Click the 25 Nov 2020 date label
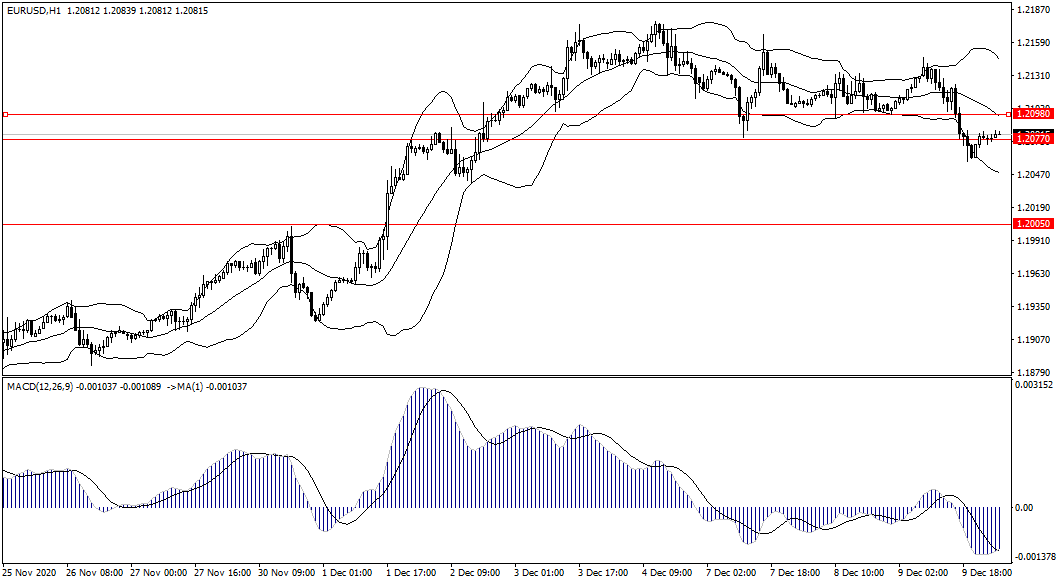 [29, 574]
